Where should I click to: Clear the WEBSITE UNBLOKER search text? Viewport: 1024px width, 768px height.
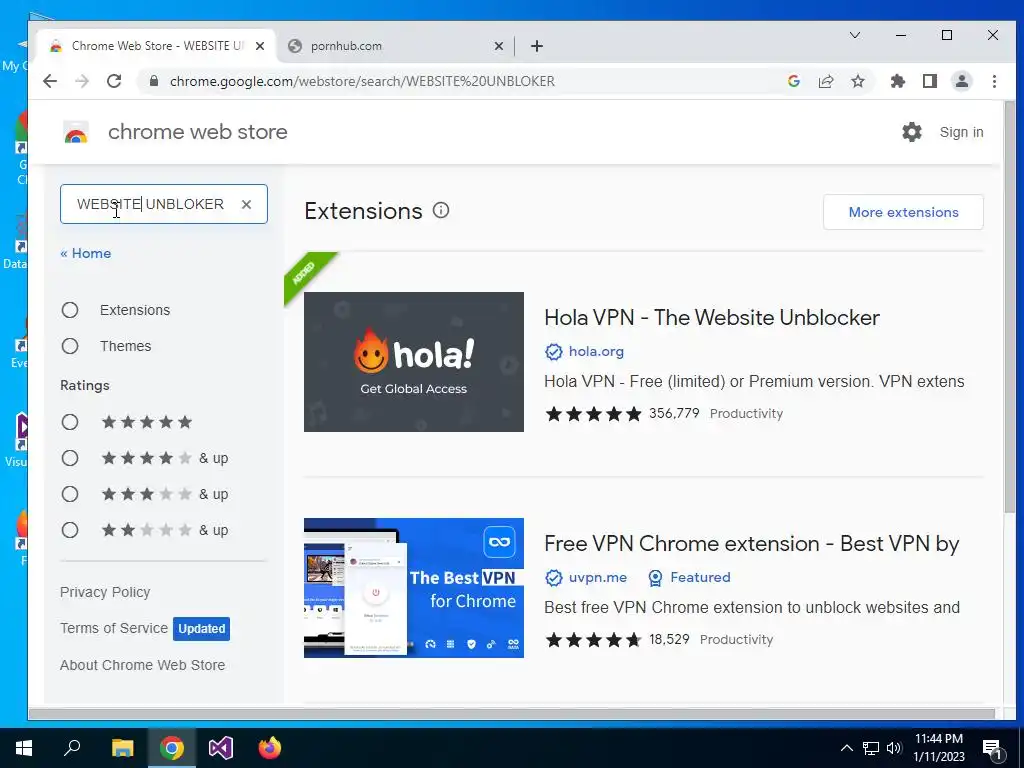(x=246, y=204)
